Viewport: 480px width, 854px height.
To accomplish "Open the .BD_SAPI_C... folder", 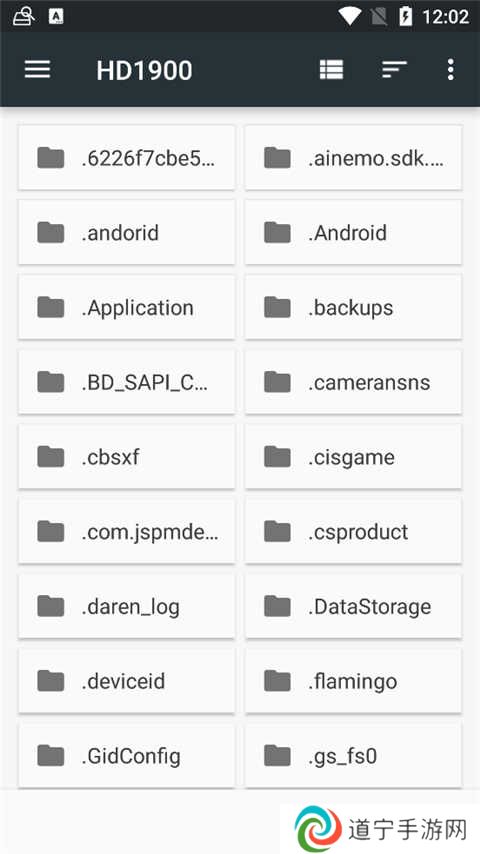I will point(127,382).
